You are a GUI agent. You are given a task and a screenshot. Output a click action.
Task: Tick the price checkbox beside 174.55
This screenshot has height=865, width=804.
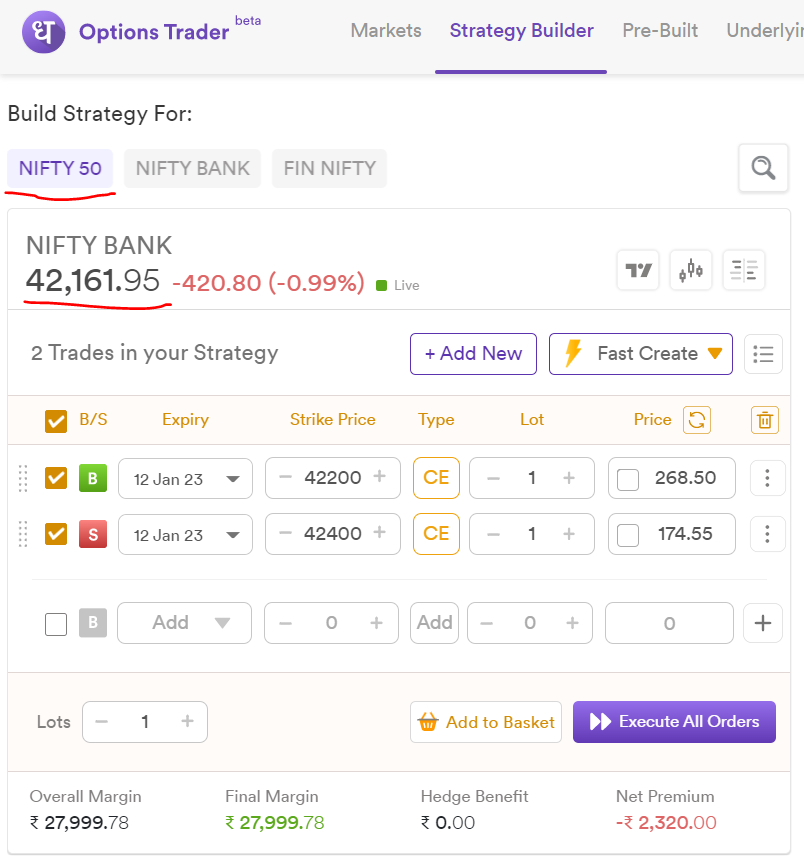pos(628,535)
